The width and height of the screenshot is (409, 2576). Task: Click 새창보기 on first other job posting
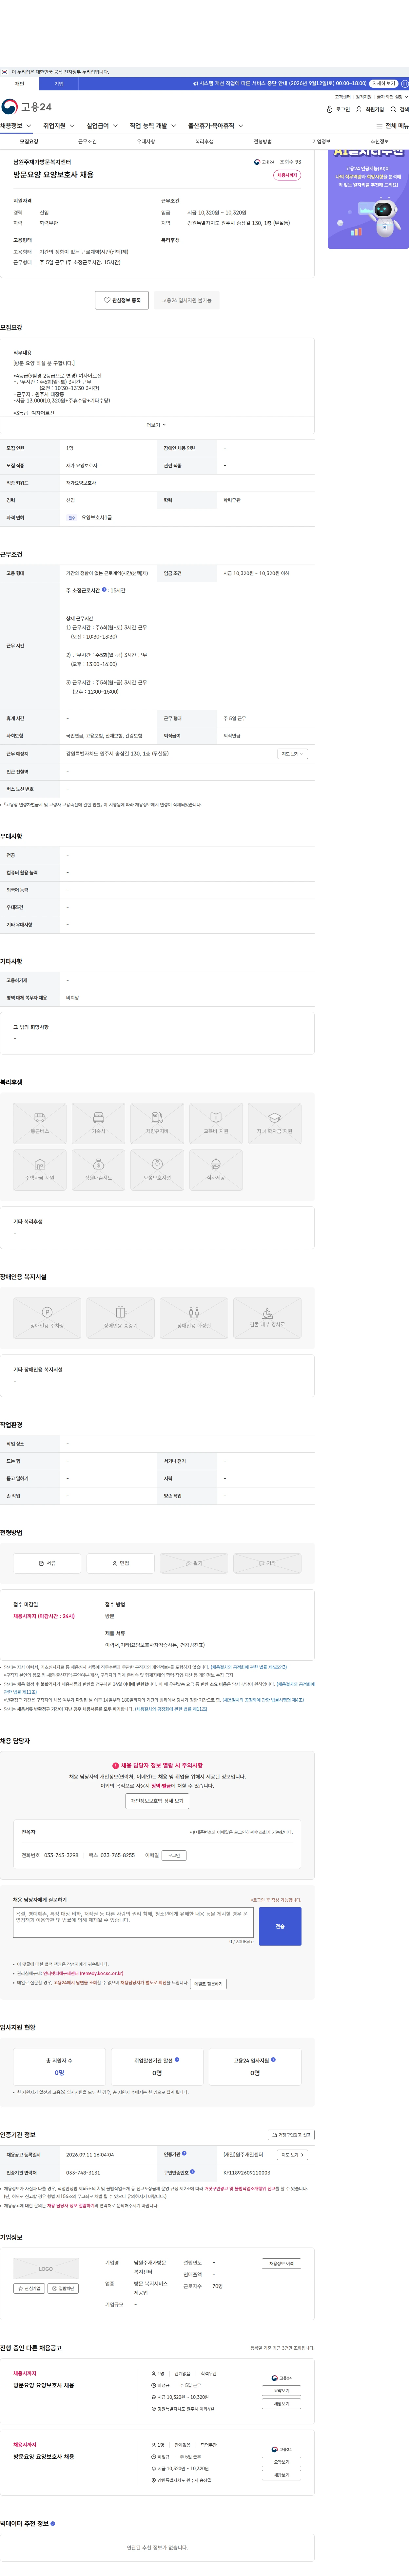(x=281, y=2404)
